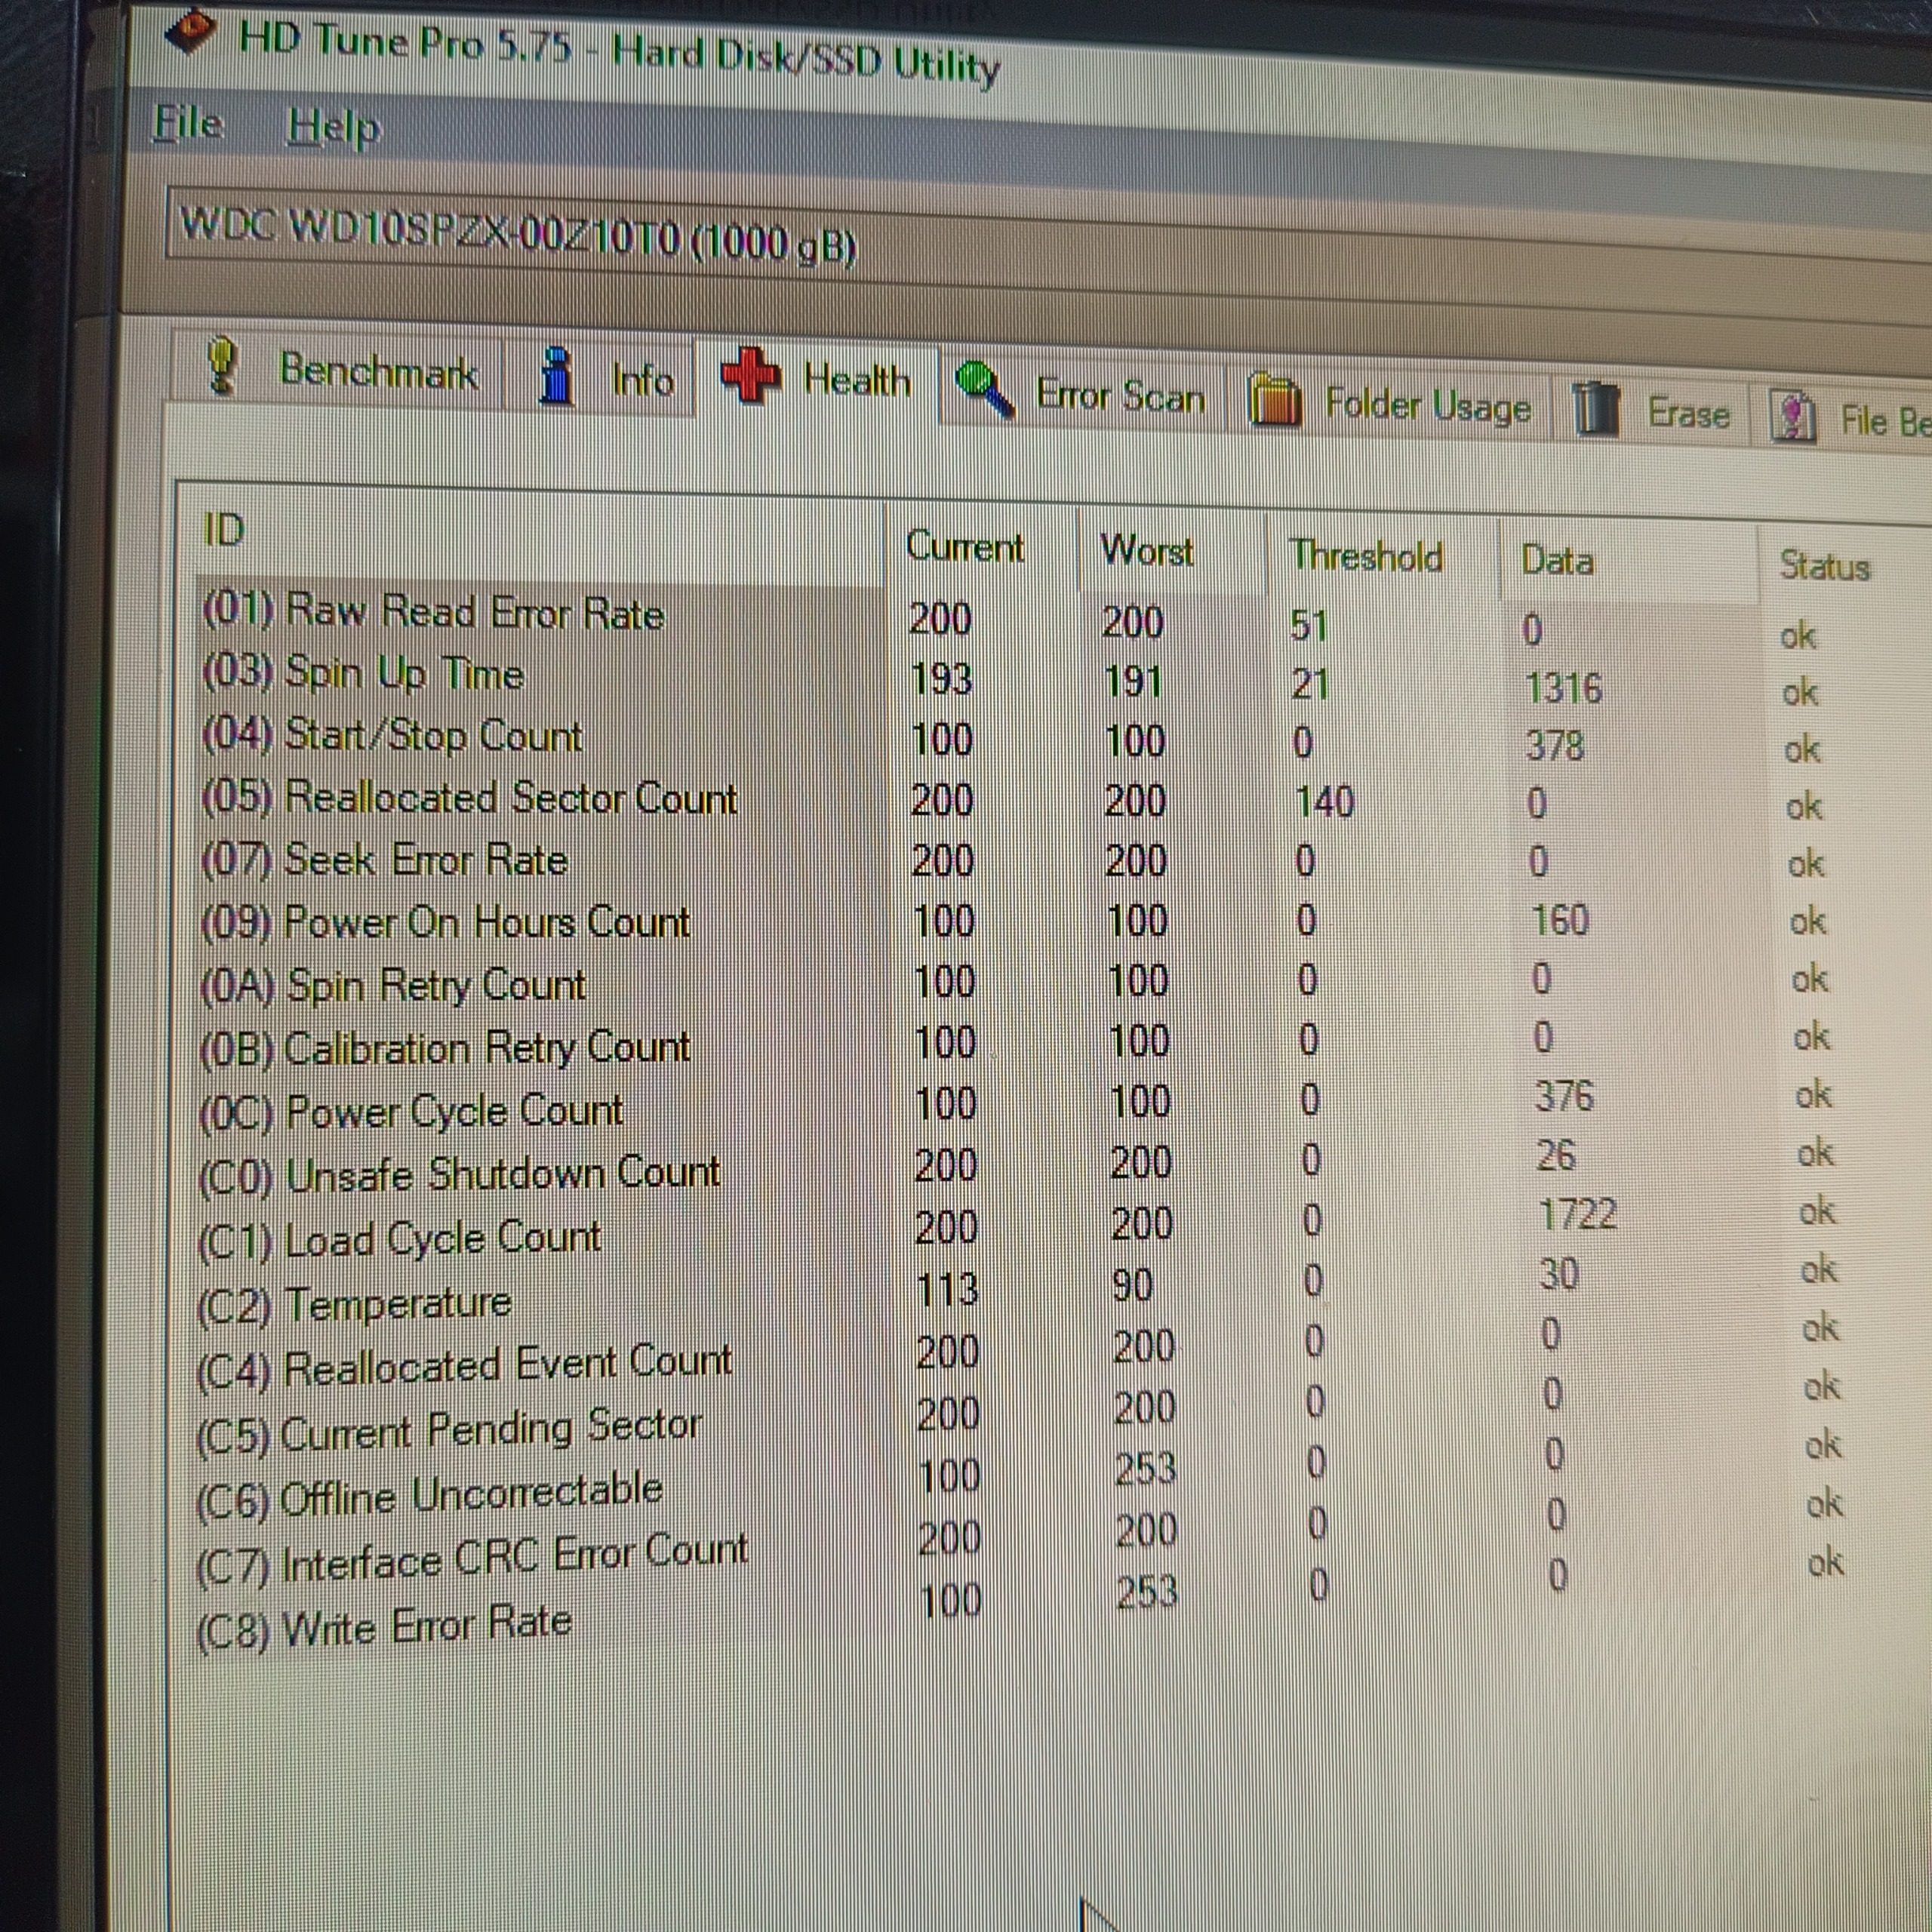Click Spin Up Time data value 1316

pos(1563,688)
